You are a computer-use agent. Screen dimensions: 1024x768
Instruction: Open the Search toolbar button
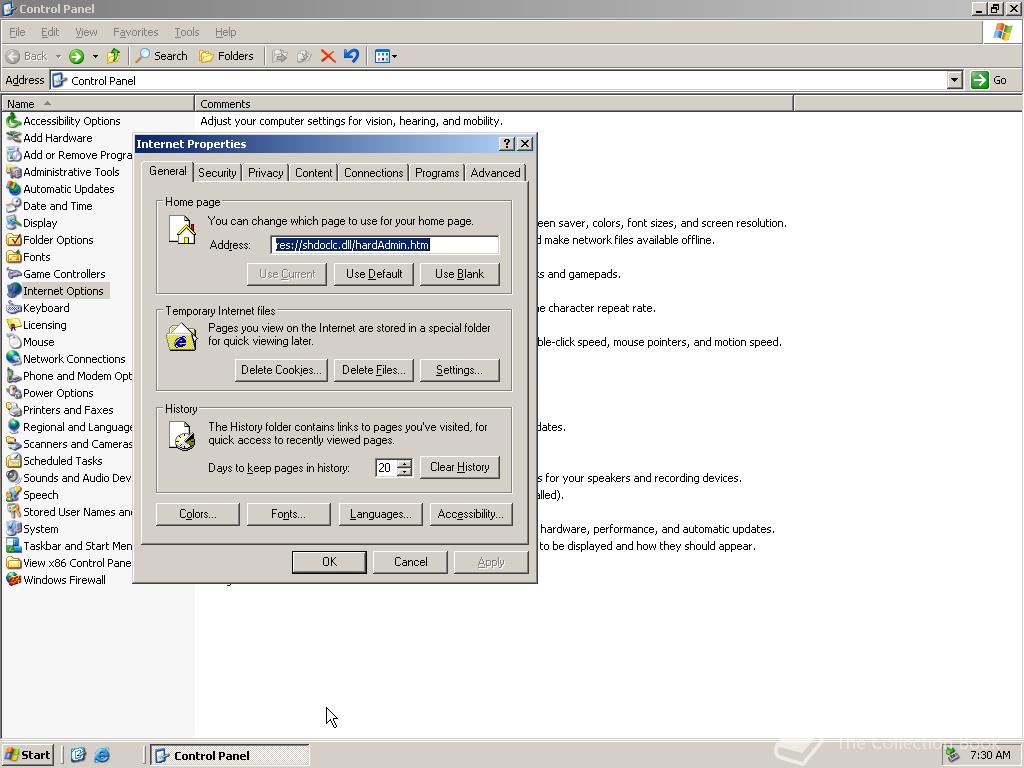tap(161, 56)
